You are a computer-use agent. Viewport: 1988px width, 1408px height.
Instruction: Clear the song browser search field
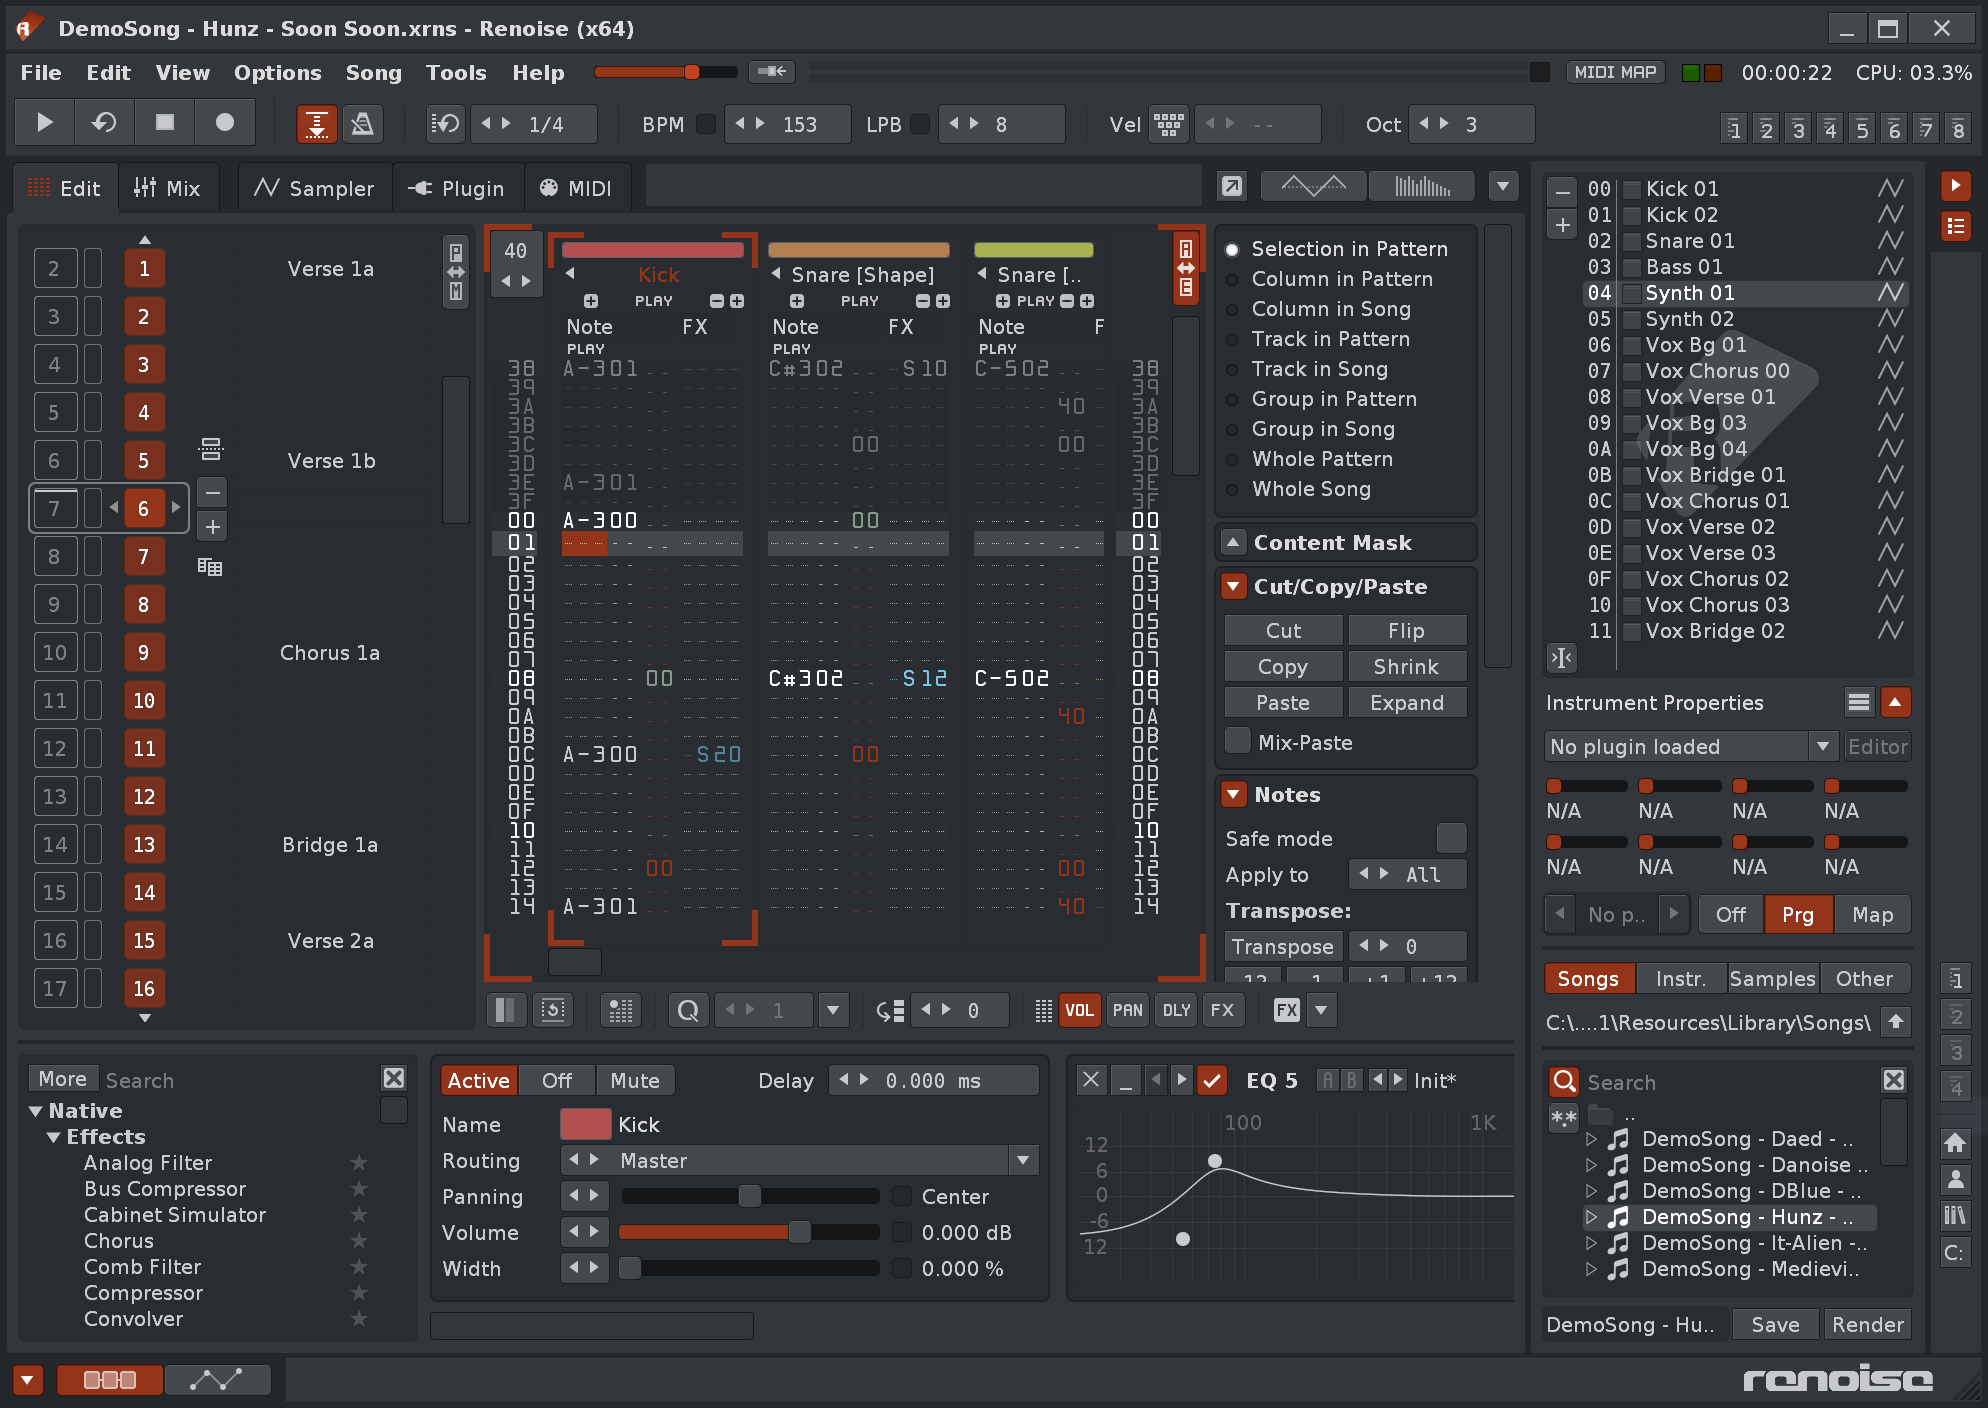[1894, 1080]
